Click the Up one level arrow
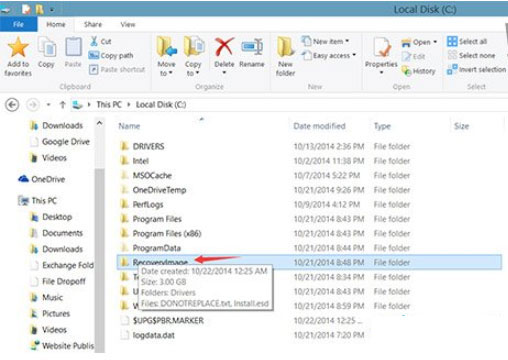 pos(62,105)
